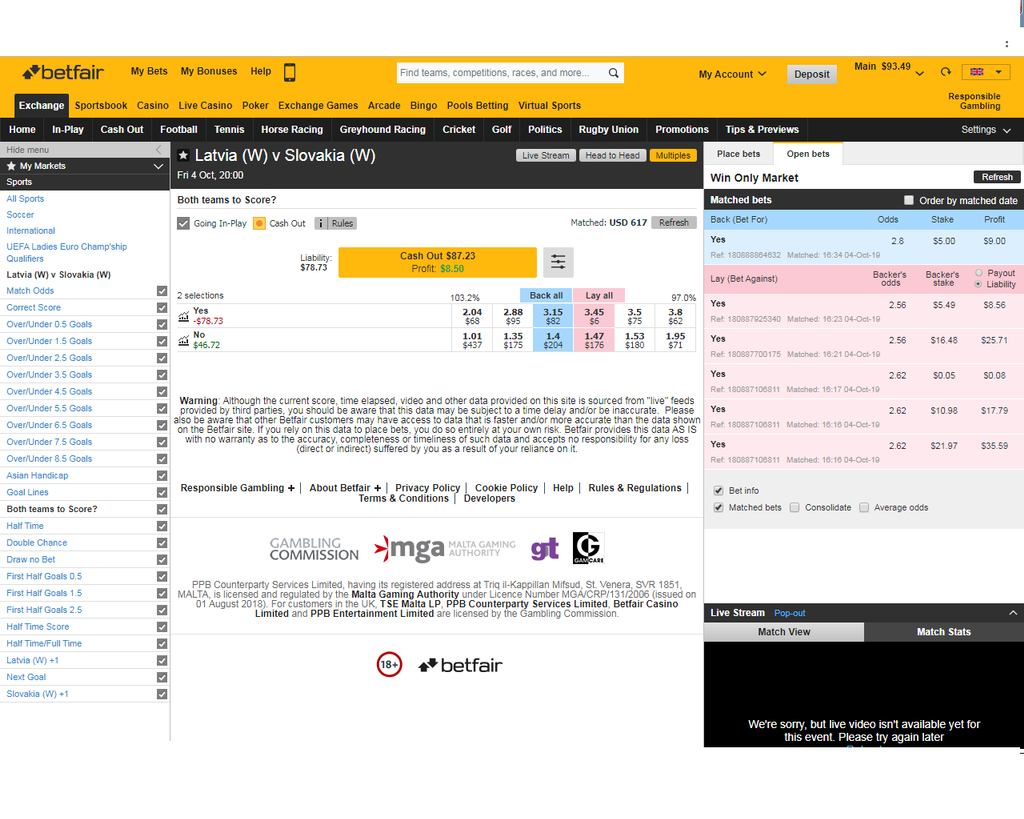The height and width of the screenshot is (819, 1024).
Task: Click the Cash Out $87.23 button
Action: [438, 263]
